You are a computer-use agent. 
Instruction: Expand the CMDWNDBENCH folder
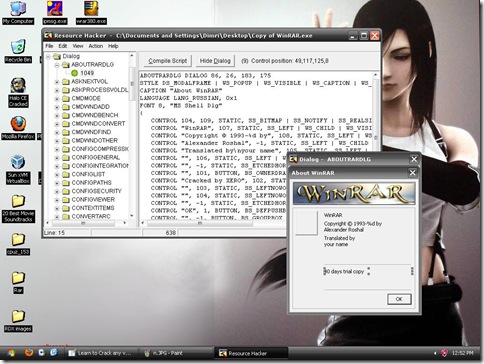tap(57, 115)
